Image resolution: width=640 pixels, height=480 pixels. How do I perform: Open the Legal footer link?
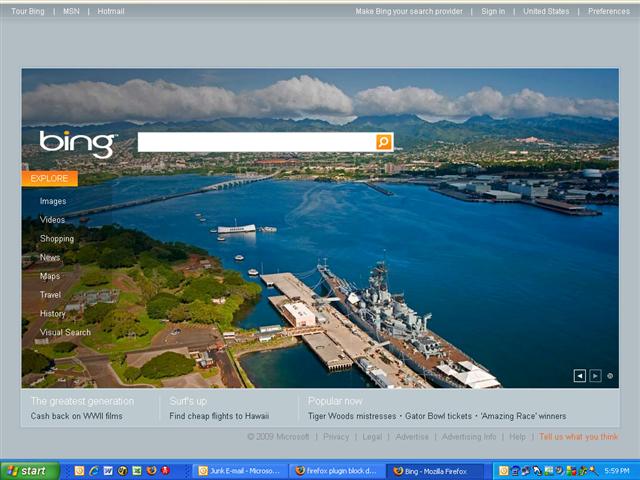(372, 437)
